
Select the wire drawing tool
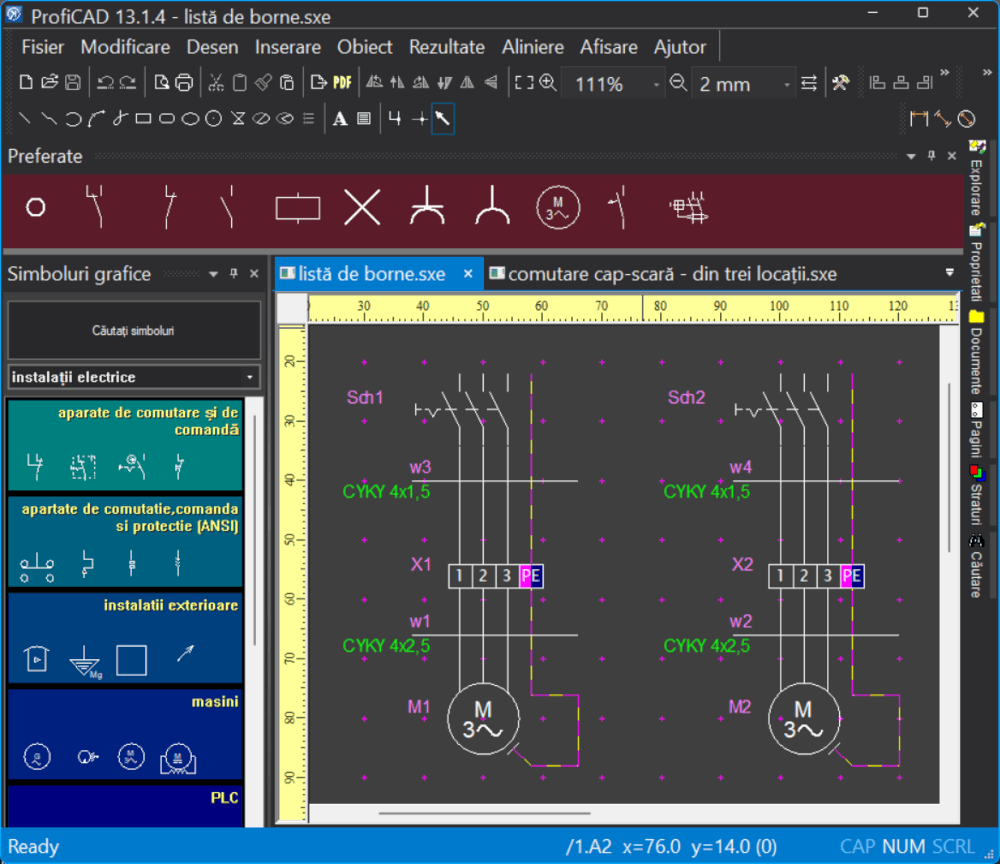pyautogui.click(x=395, y=119)
